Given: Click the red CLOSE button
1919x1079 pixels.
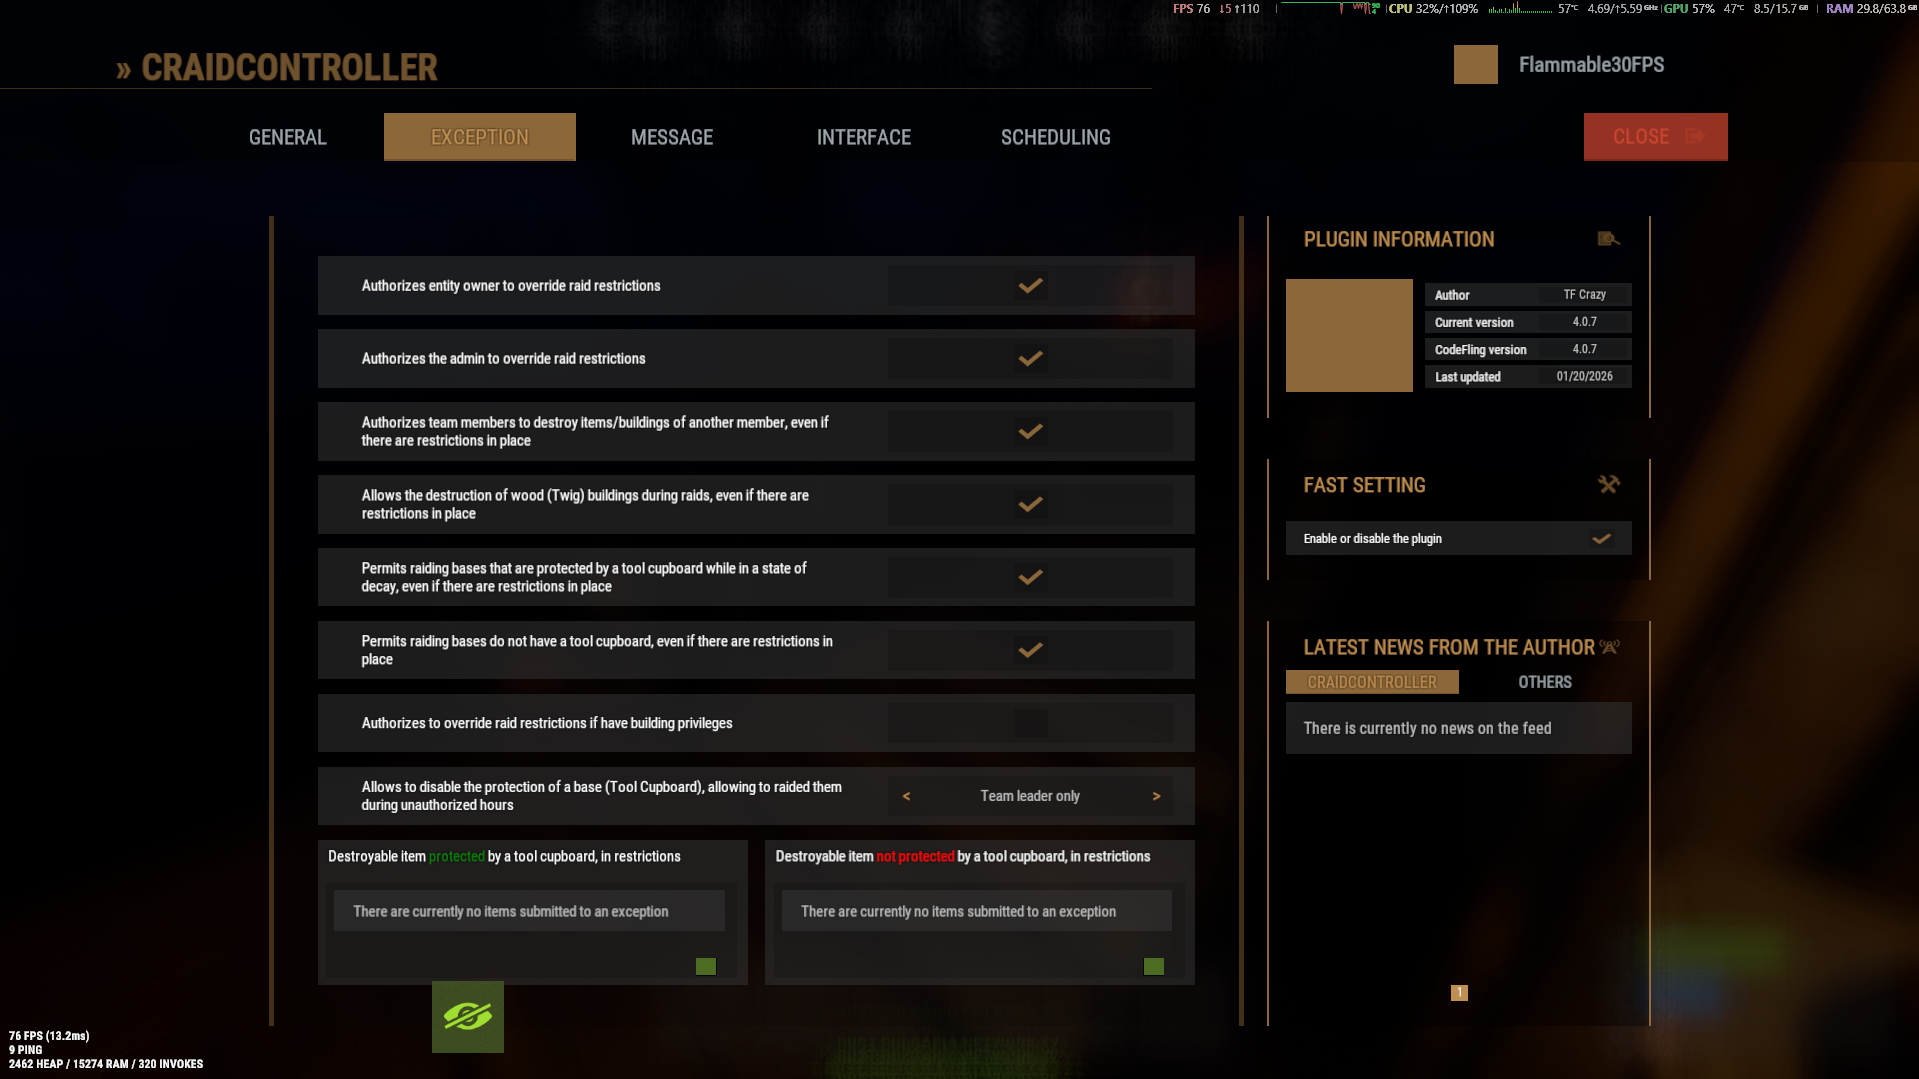Looking at the screenshot, I should click(x=1656, y=137).
